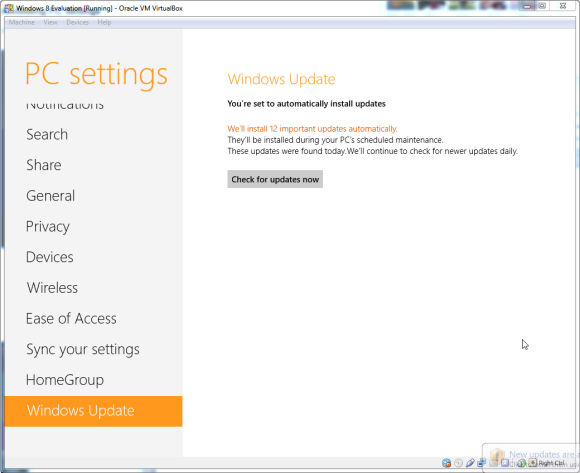Open the Machine menu
The width and height of the screenshot is (580, 473).
21,22
